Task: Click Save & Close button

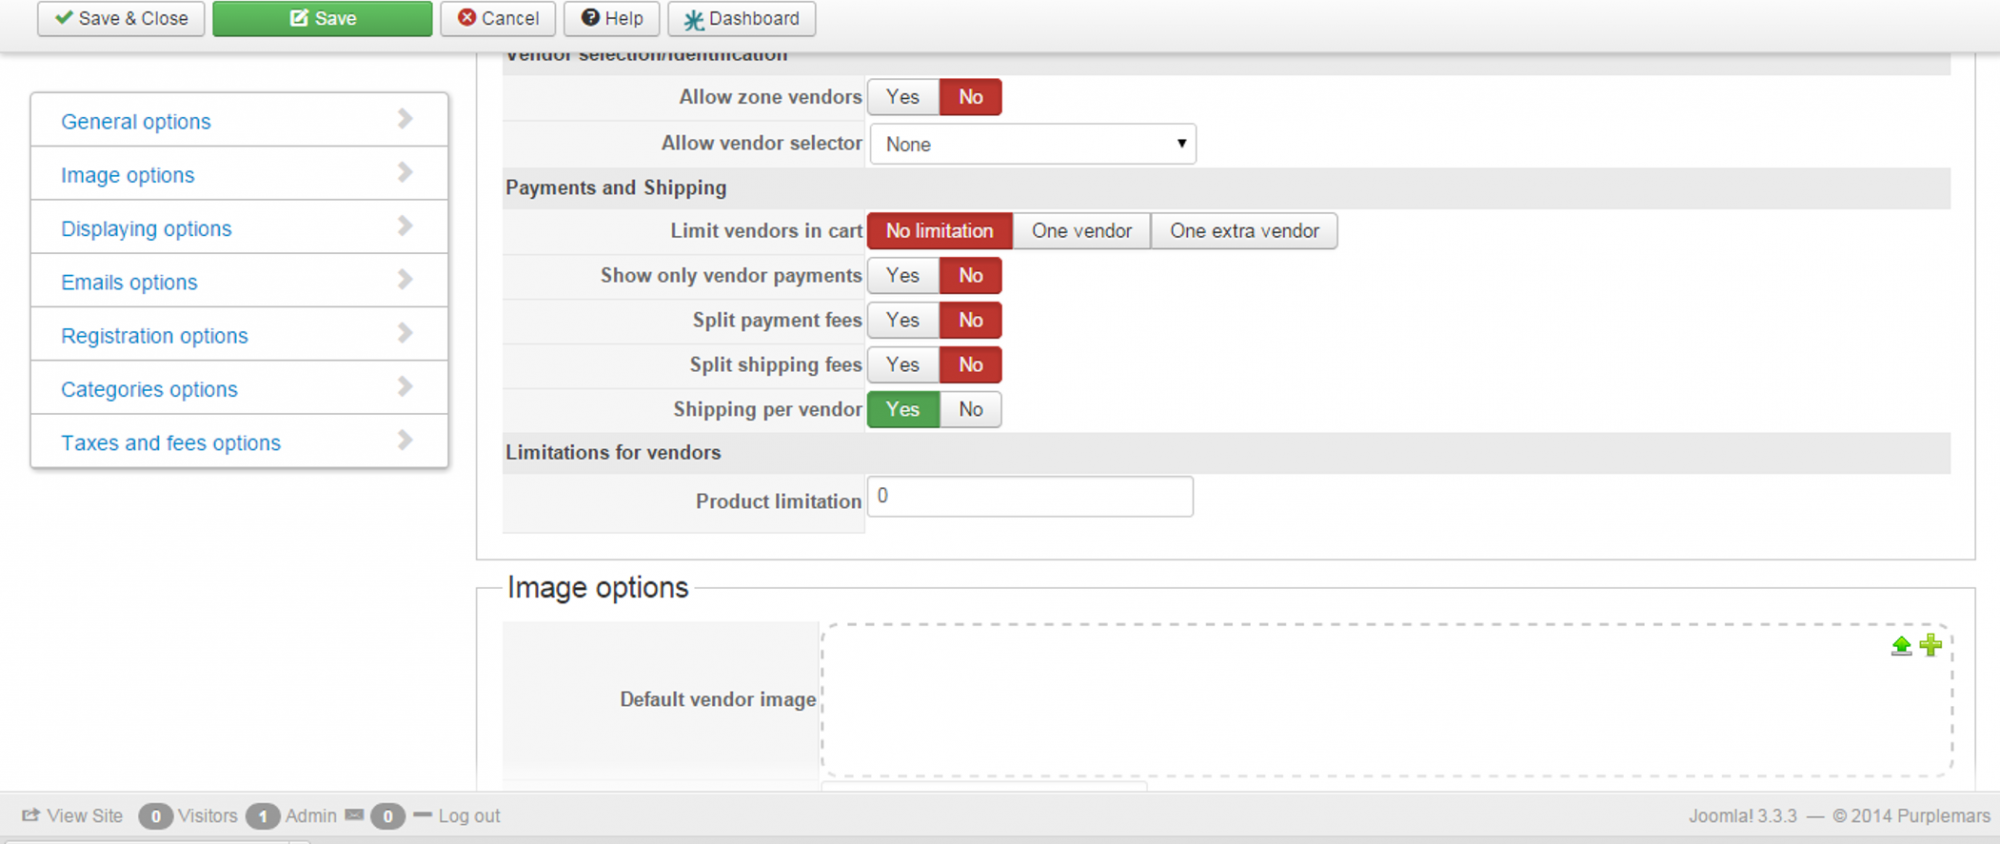Action: coord(121,18)
